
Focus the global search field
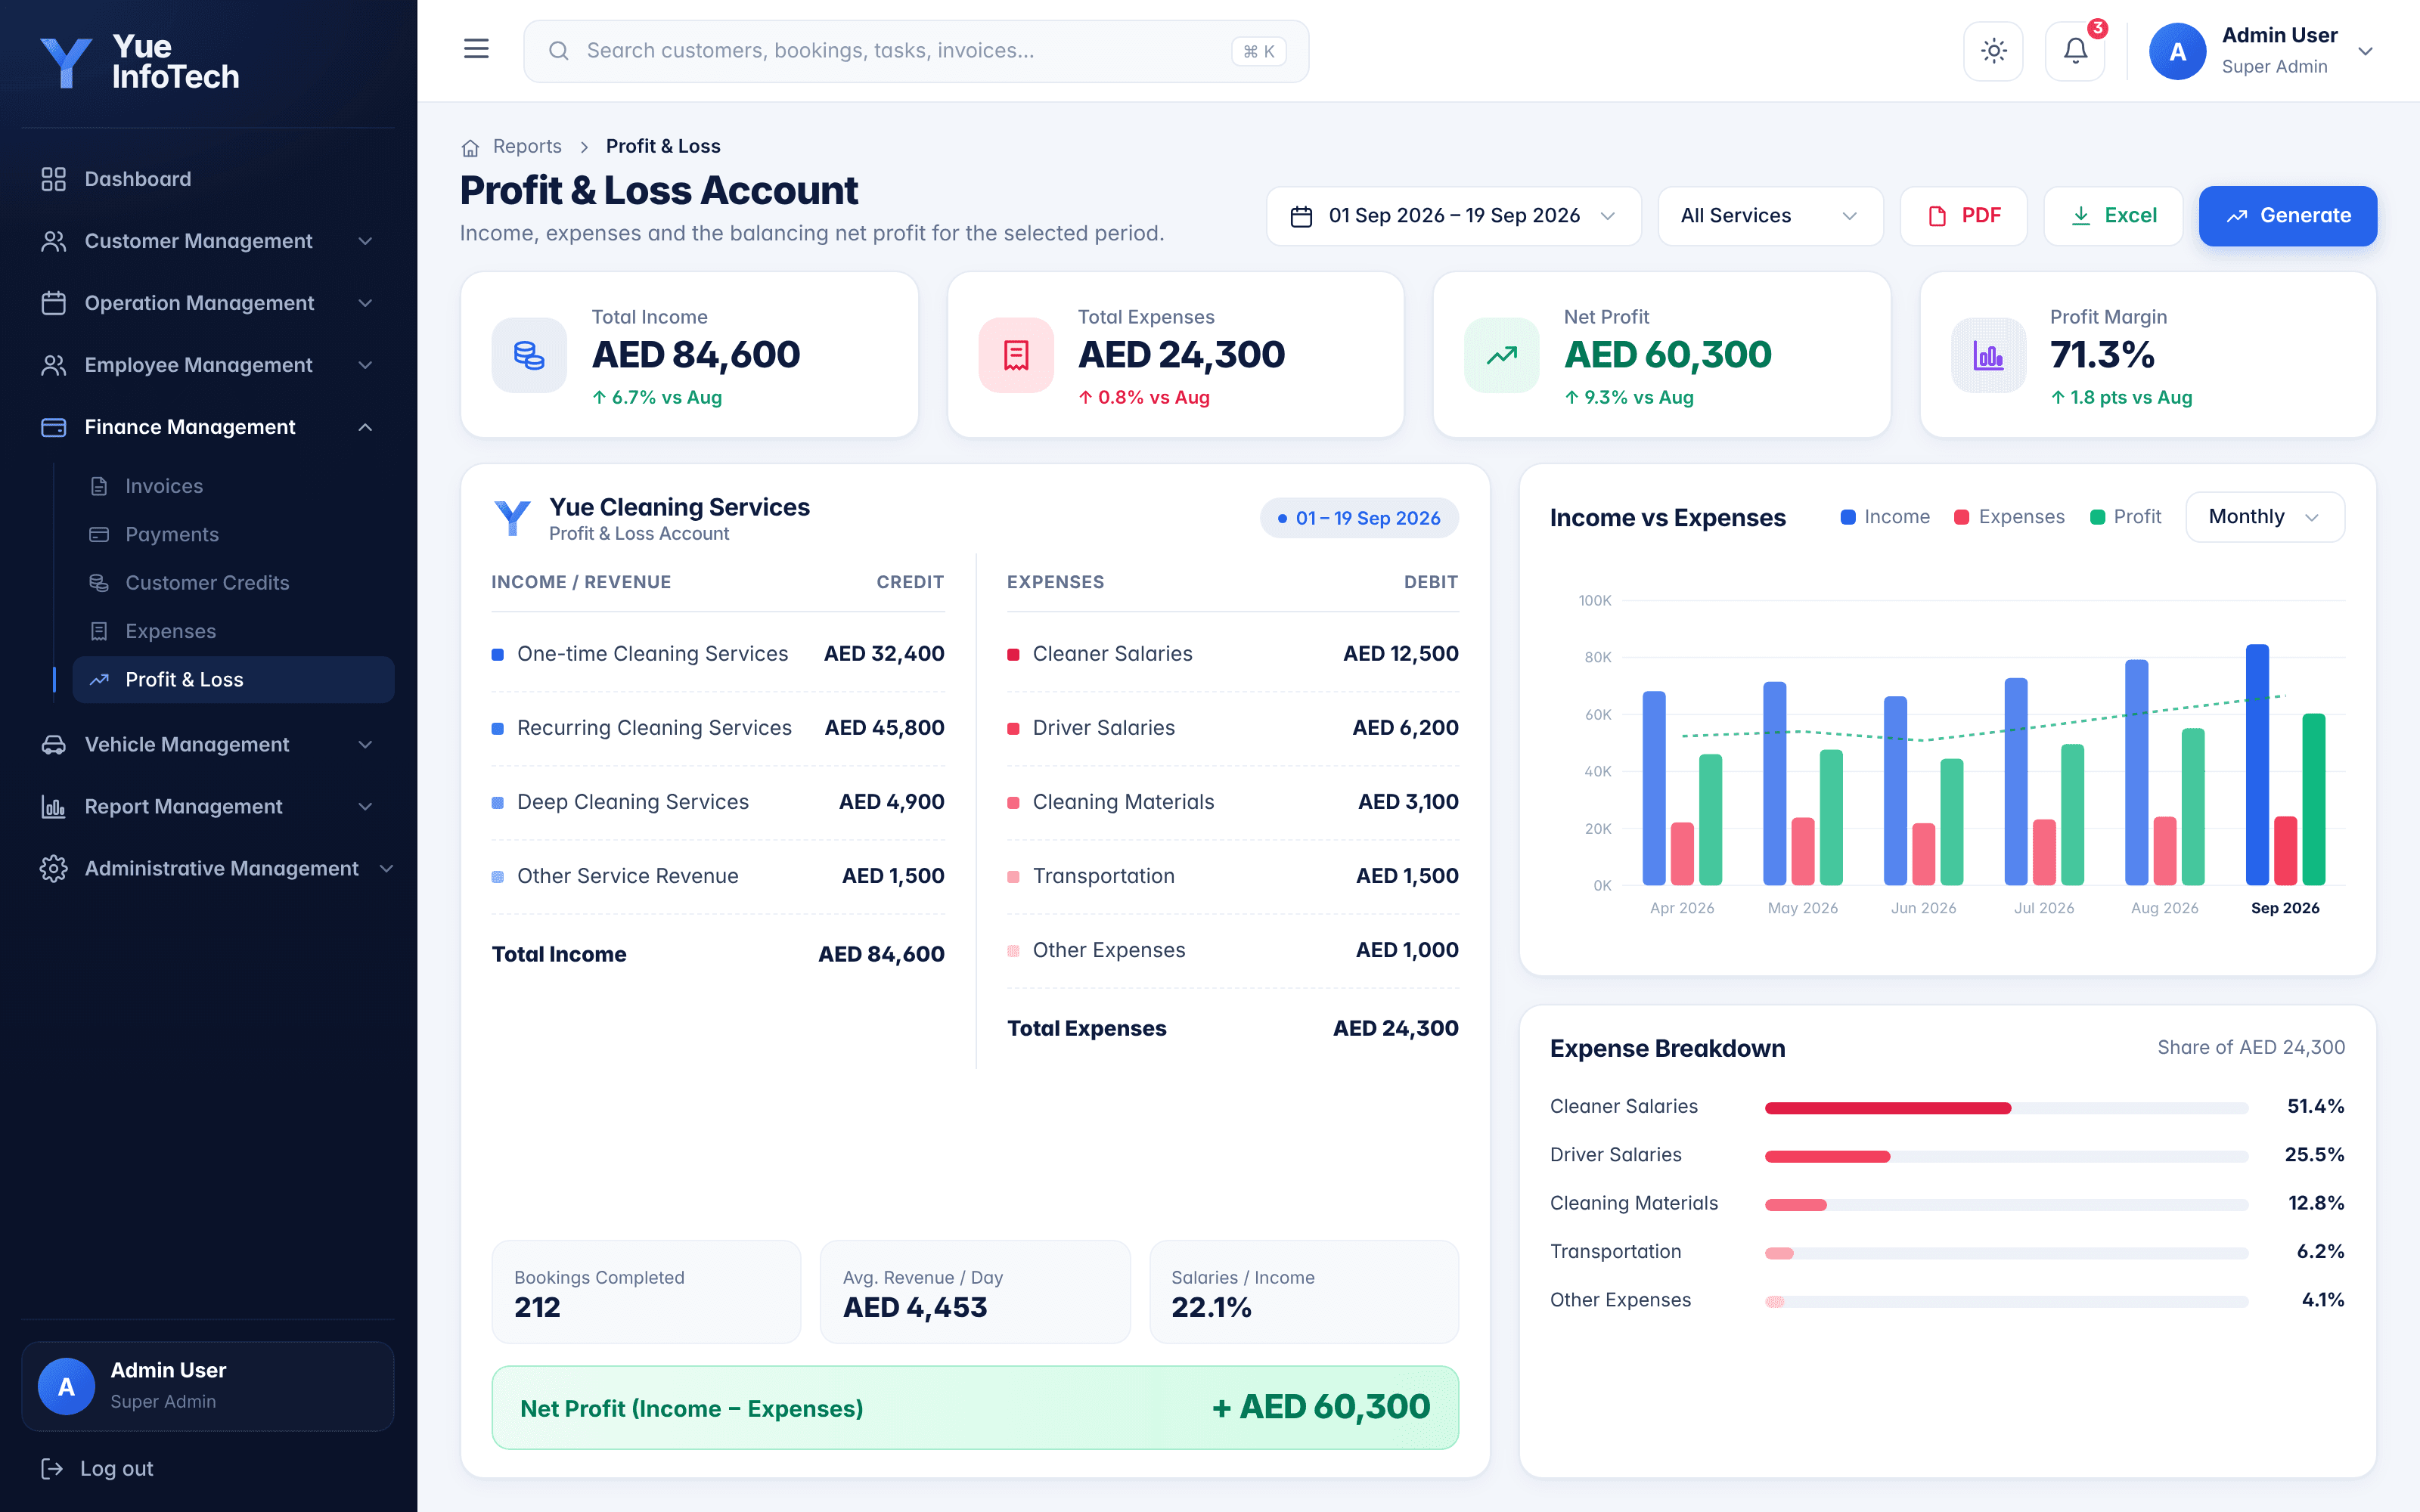[x=916, y=51]
